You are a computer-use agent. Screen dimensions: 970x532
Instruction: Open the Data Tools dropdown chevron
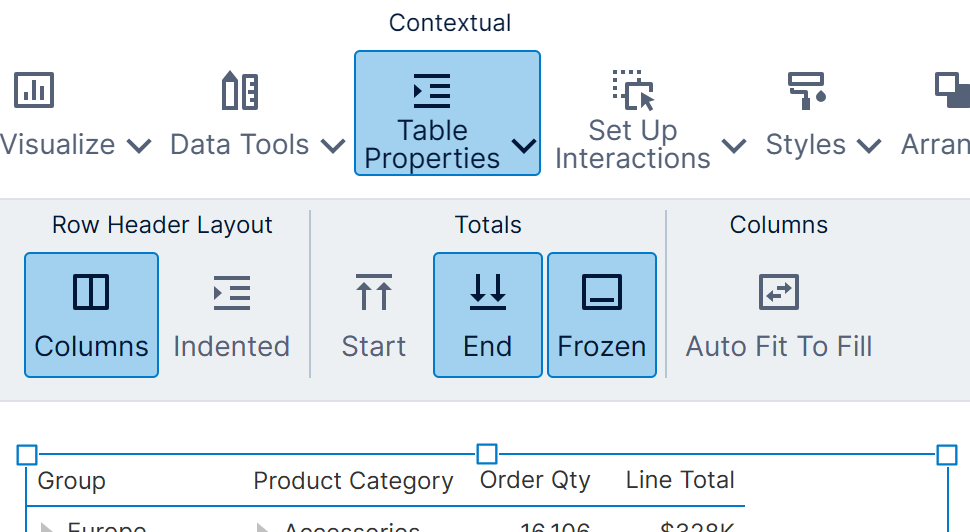tap(333, 146)
